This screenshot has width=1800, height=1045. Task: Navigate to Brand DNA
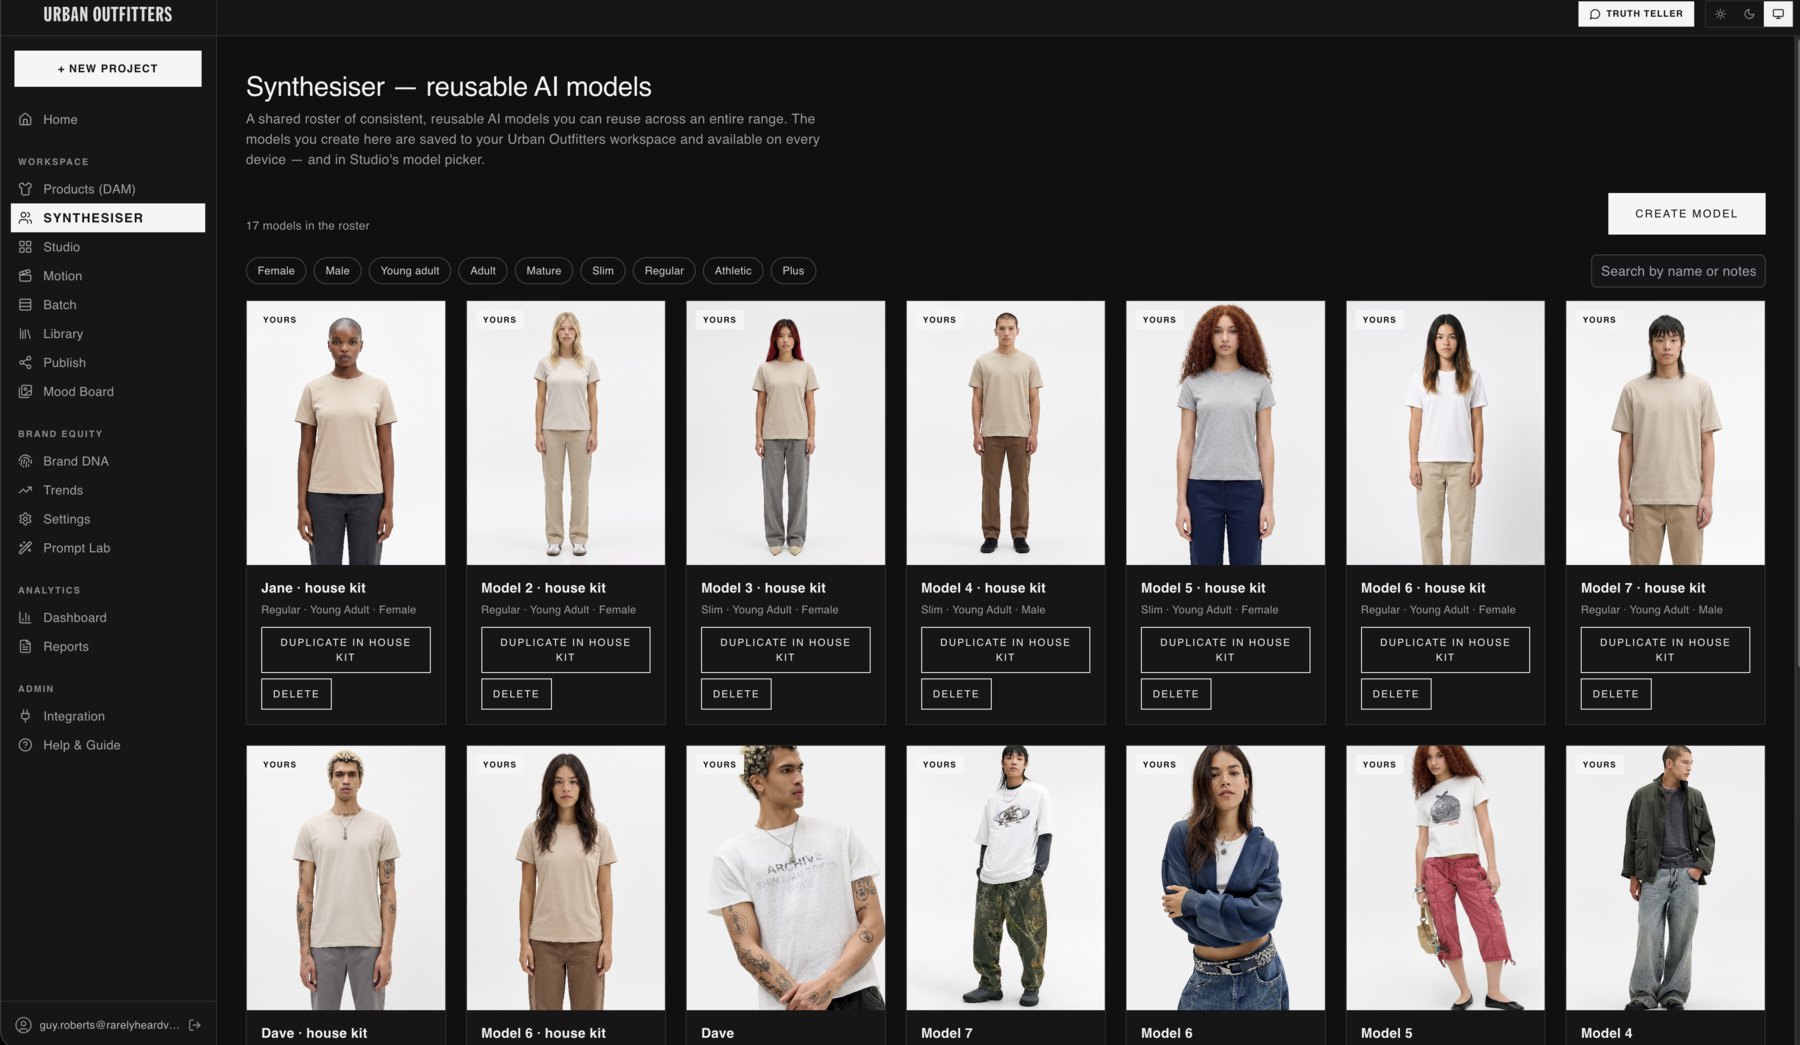point(108,461)
